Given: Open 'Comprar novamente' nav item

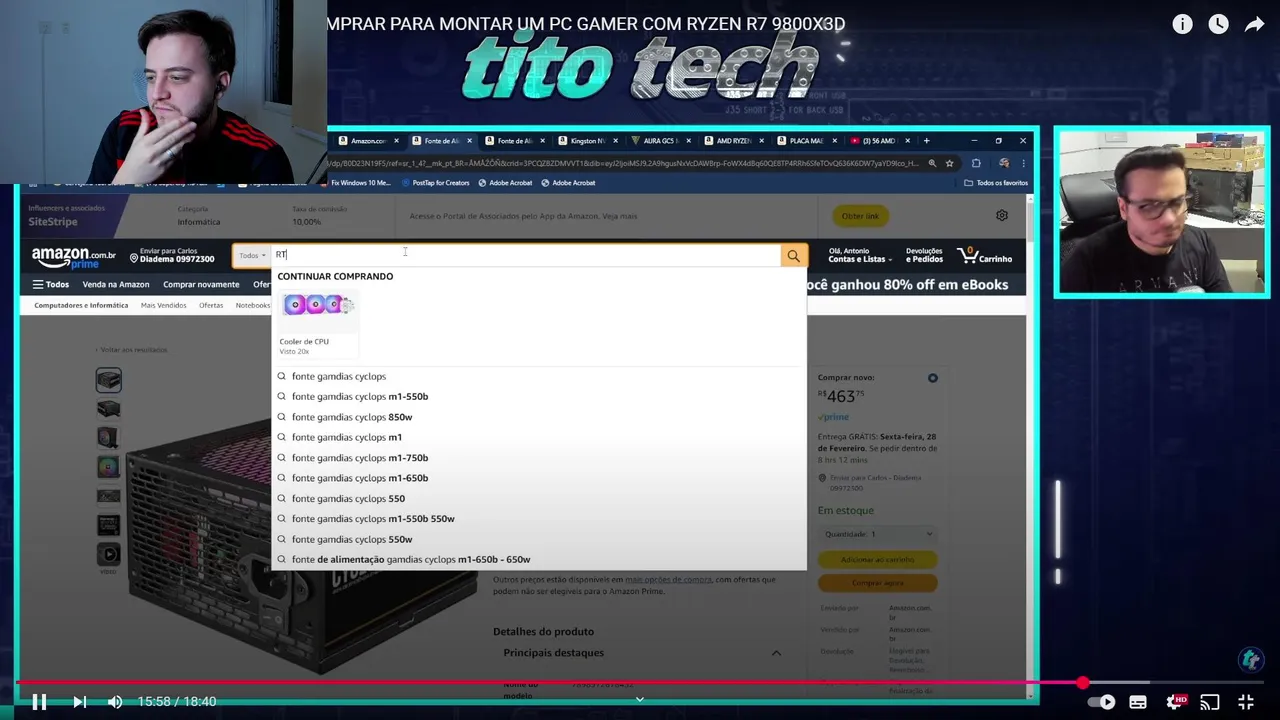Looking at the screenshot, I should tap(201, 284).
